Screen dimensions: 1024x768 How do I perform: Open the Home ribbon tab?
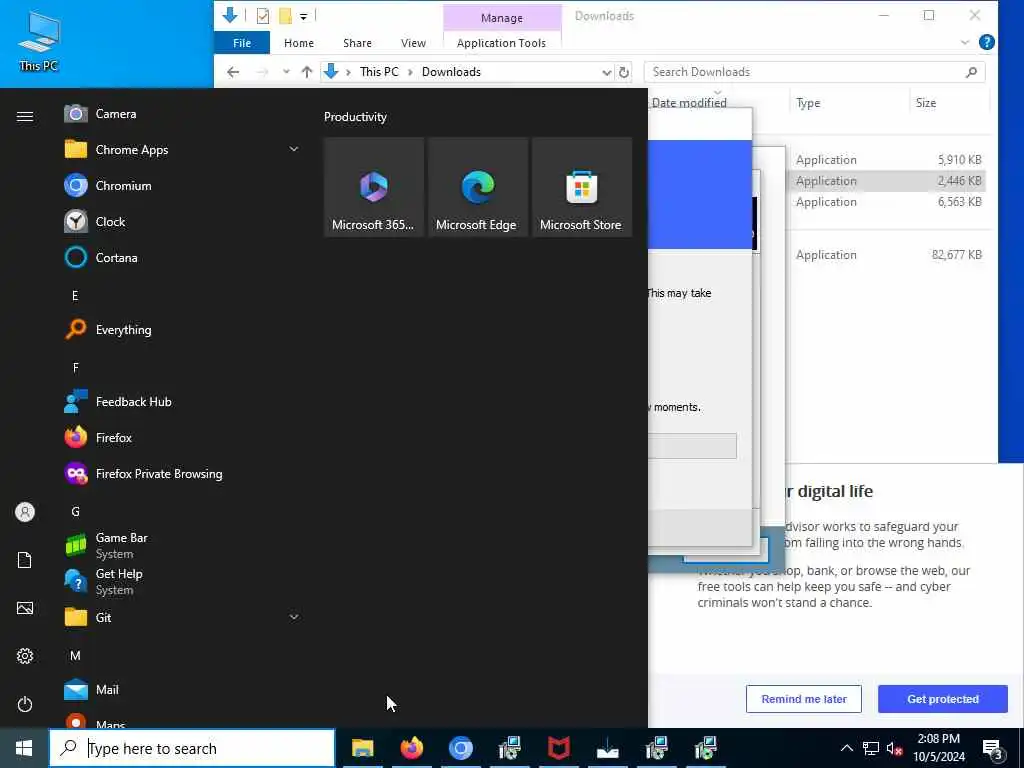coord(298,43)
